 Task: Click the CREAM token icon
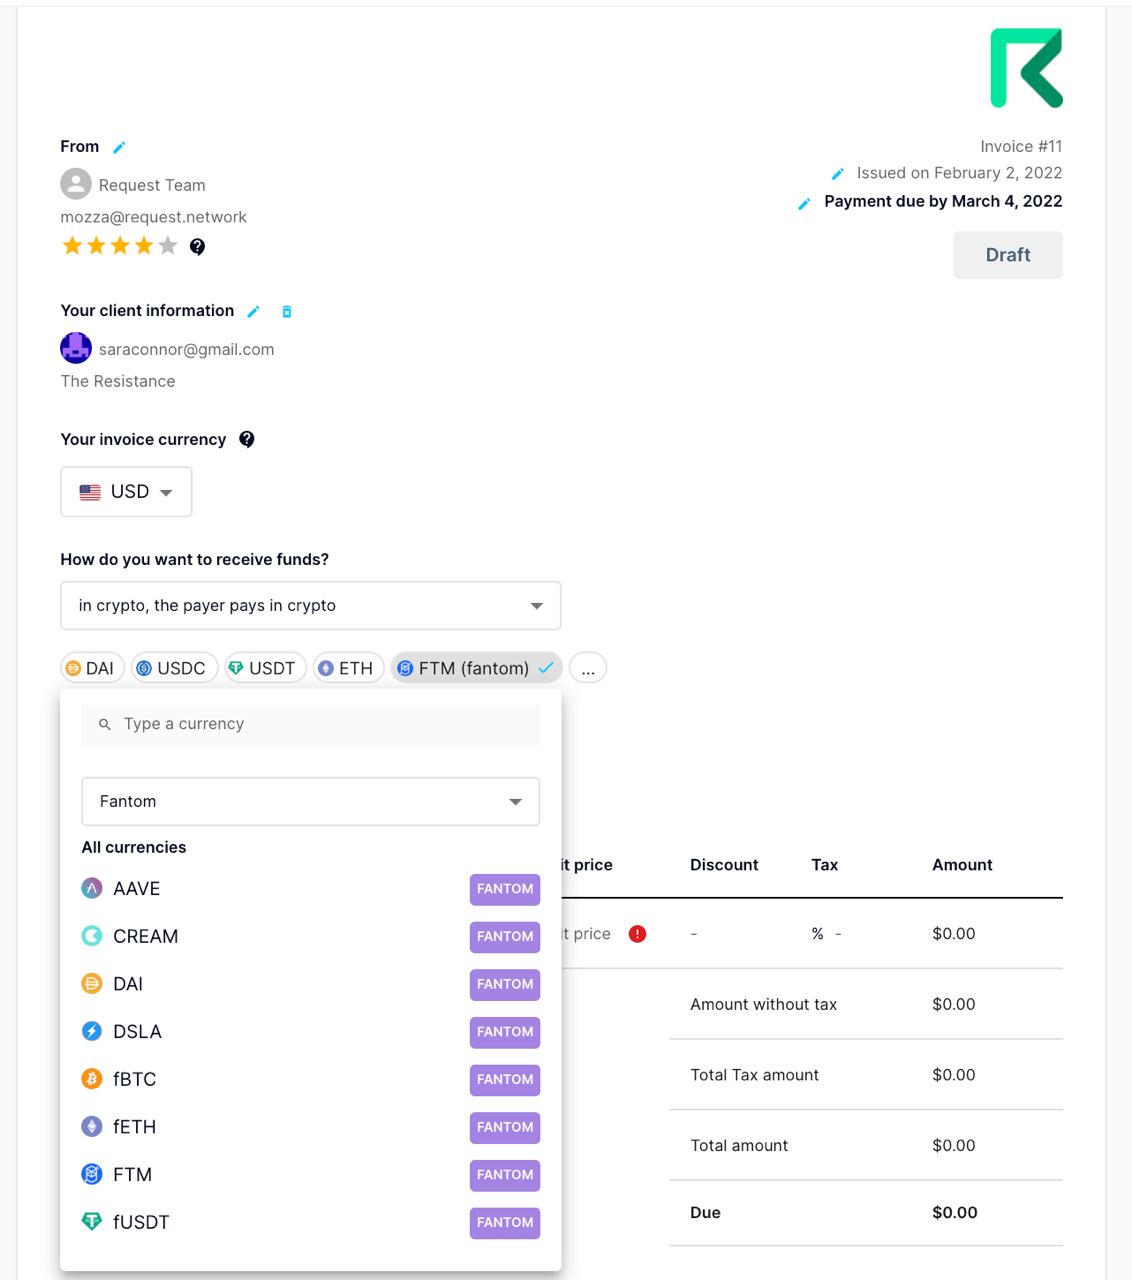pyautogui.click(x=92, y=936)
